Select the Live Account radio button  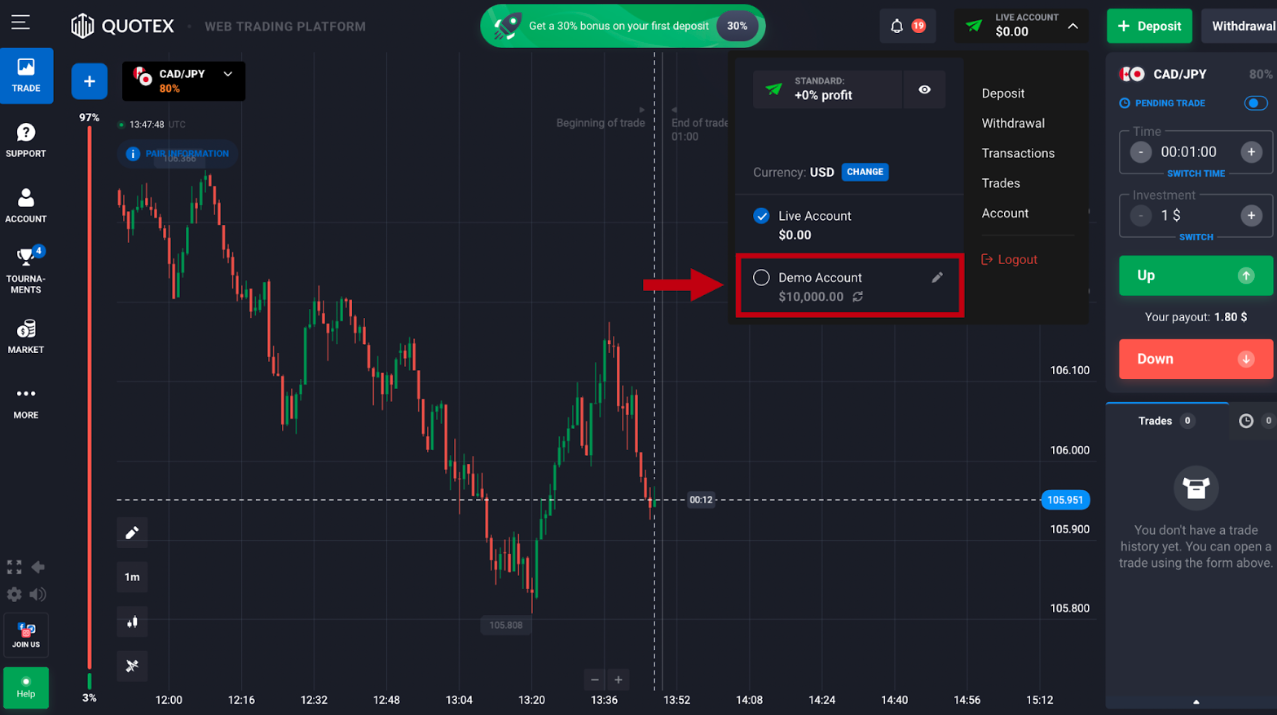click(x=762, y=216)
